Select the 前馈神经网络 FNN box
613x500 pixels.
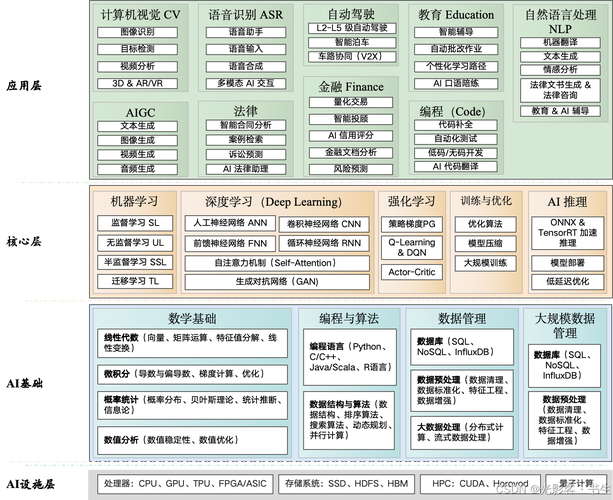point(230,244)
